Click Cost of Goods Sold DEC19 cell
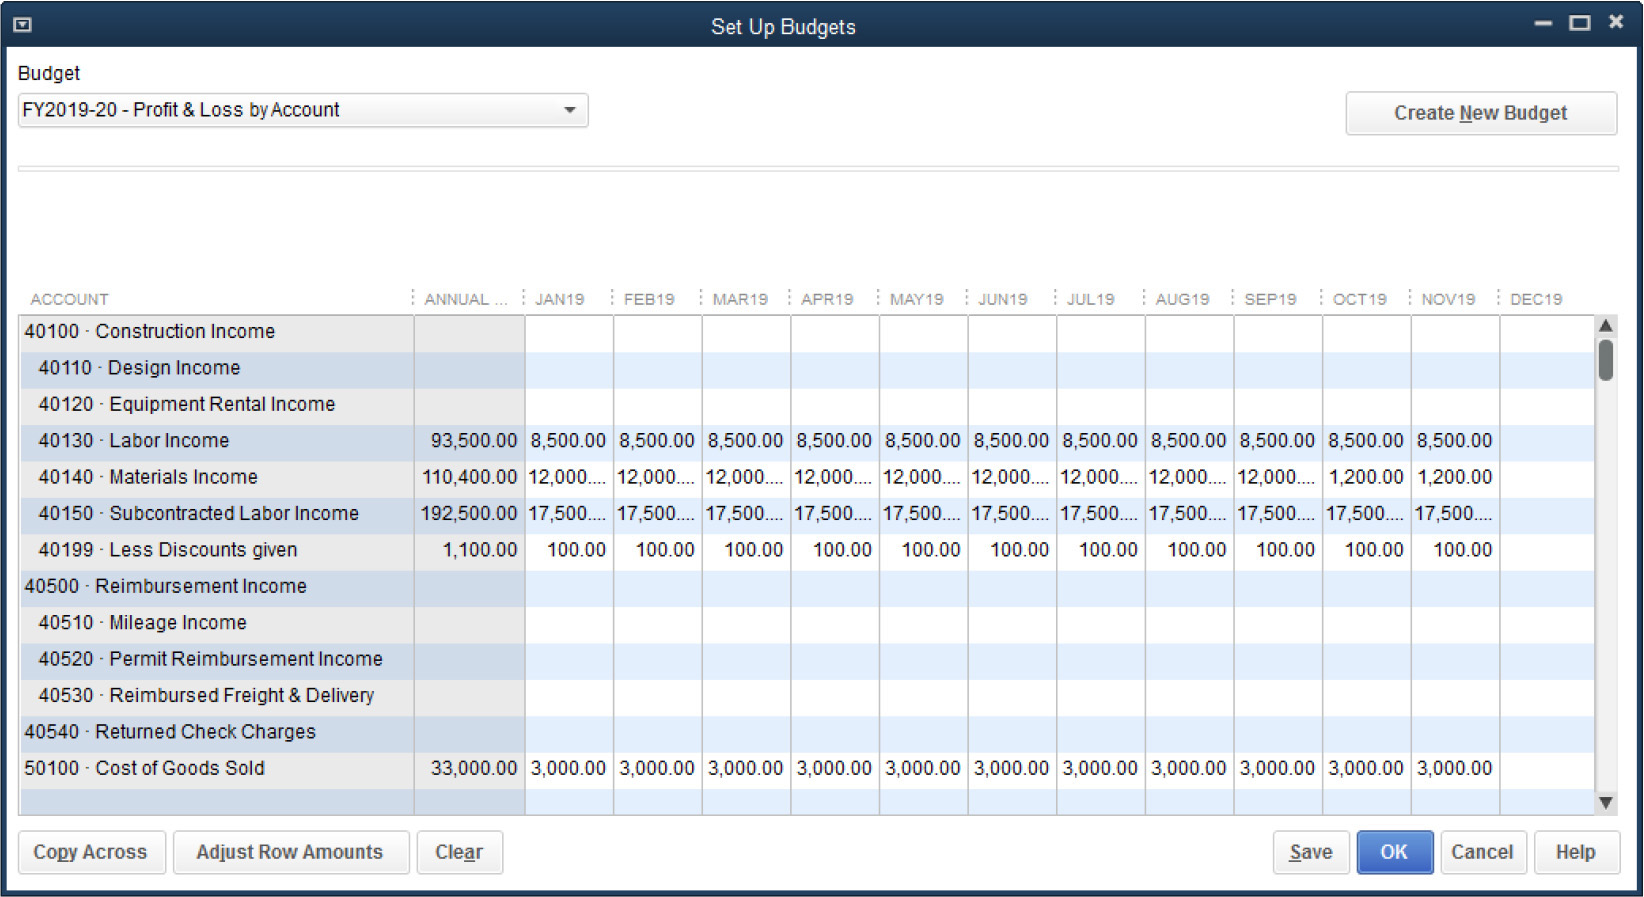 pyautogui.click(x=1547, y=769)
